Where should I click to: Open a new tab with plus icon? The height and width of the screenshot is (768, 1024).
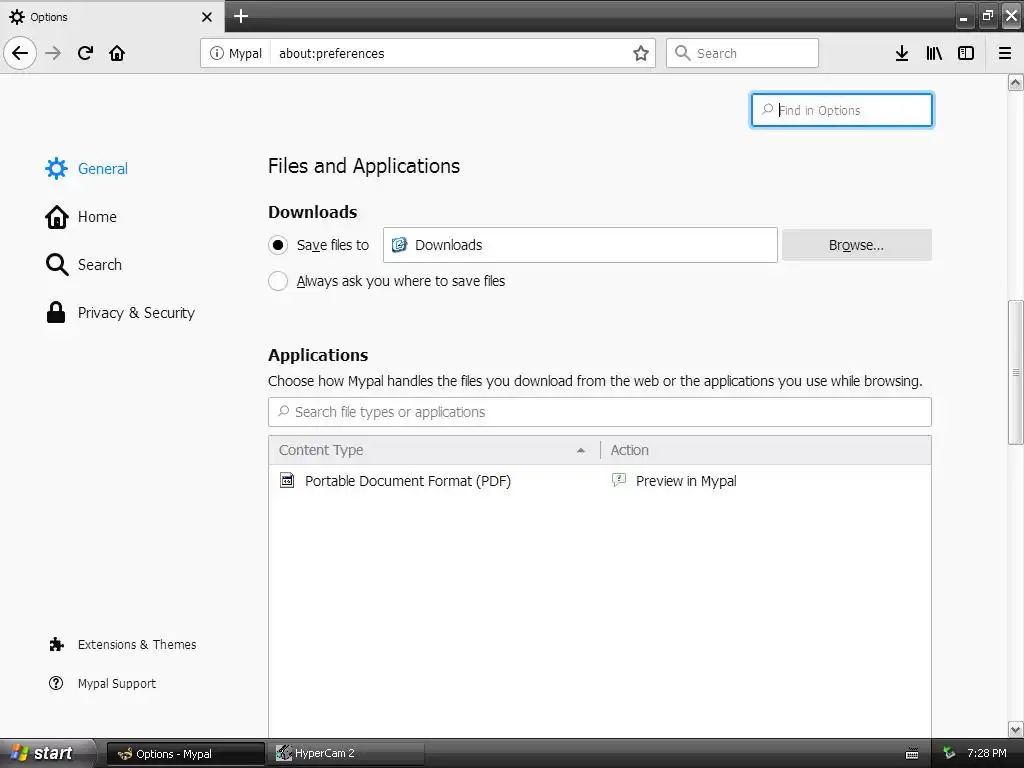tap(241, 16)
